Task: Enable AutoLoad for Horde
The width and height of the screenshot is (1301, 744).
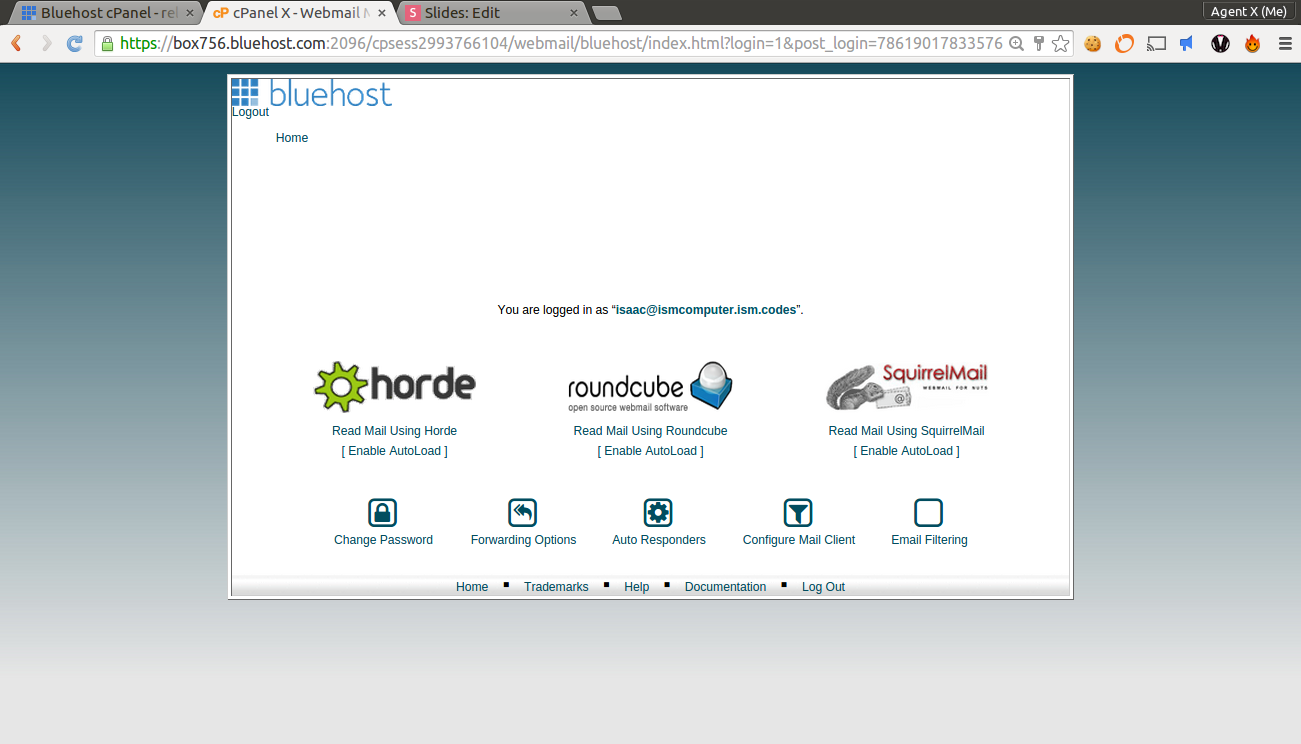Action: coord(394,451)
